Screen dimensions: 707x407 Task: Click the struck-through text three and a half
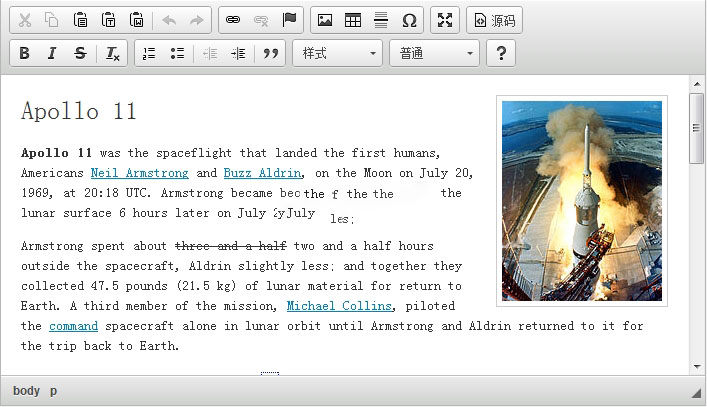pos(230,246)
